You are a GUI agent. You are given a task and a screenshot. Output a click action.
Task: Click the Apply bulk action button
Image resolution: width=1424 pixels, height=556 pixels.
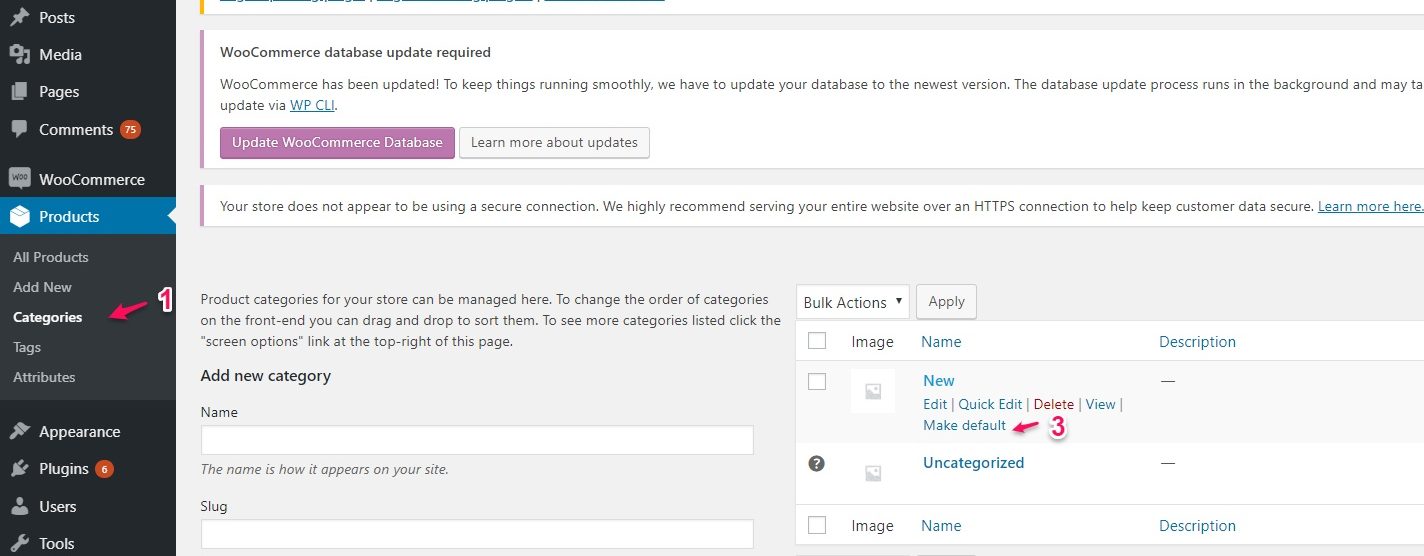(946, 301)
